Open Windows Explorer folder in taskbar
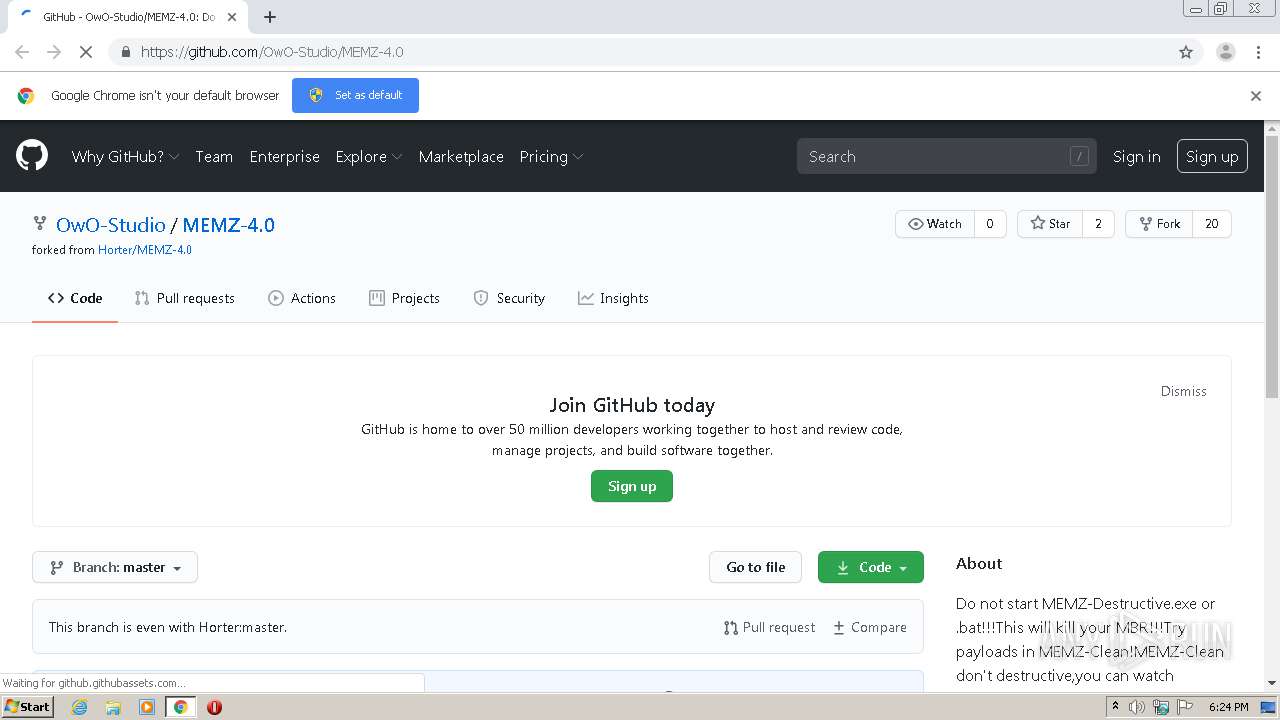1280x720 pixels. 113,707
